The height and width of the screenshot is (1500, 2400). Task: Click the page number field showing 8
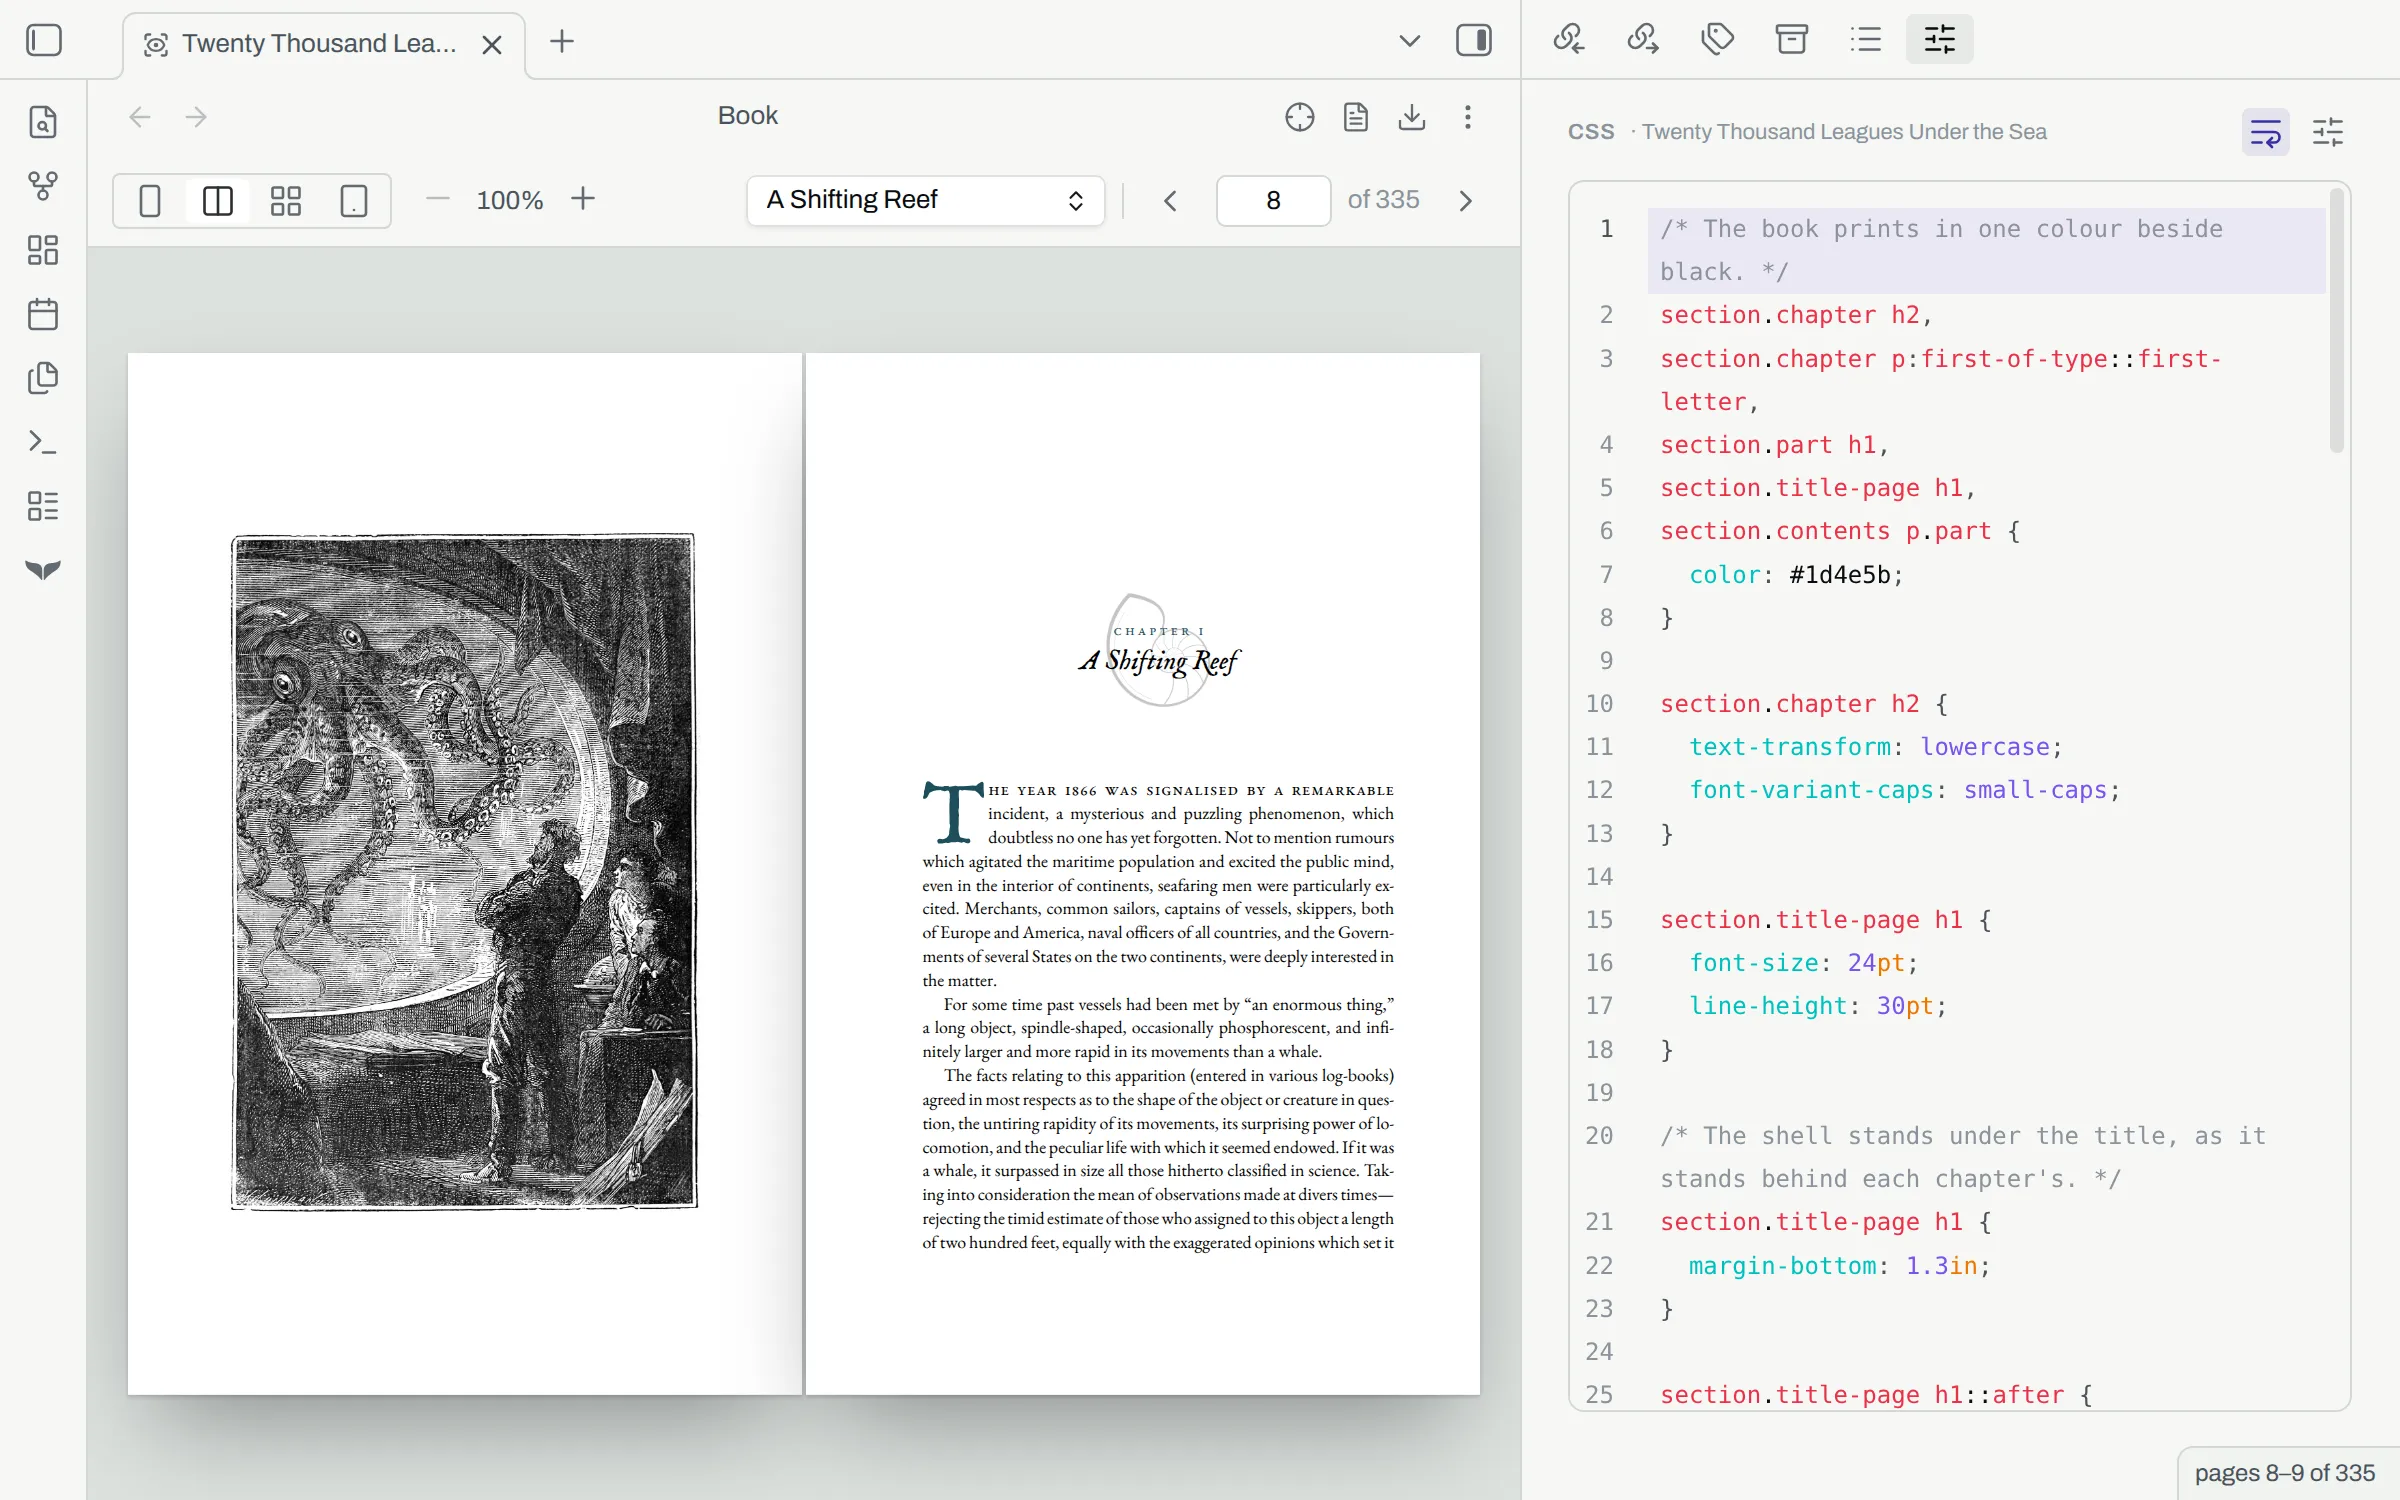tap(1273, 201)
